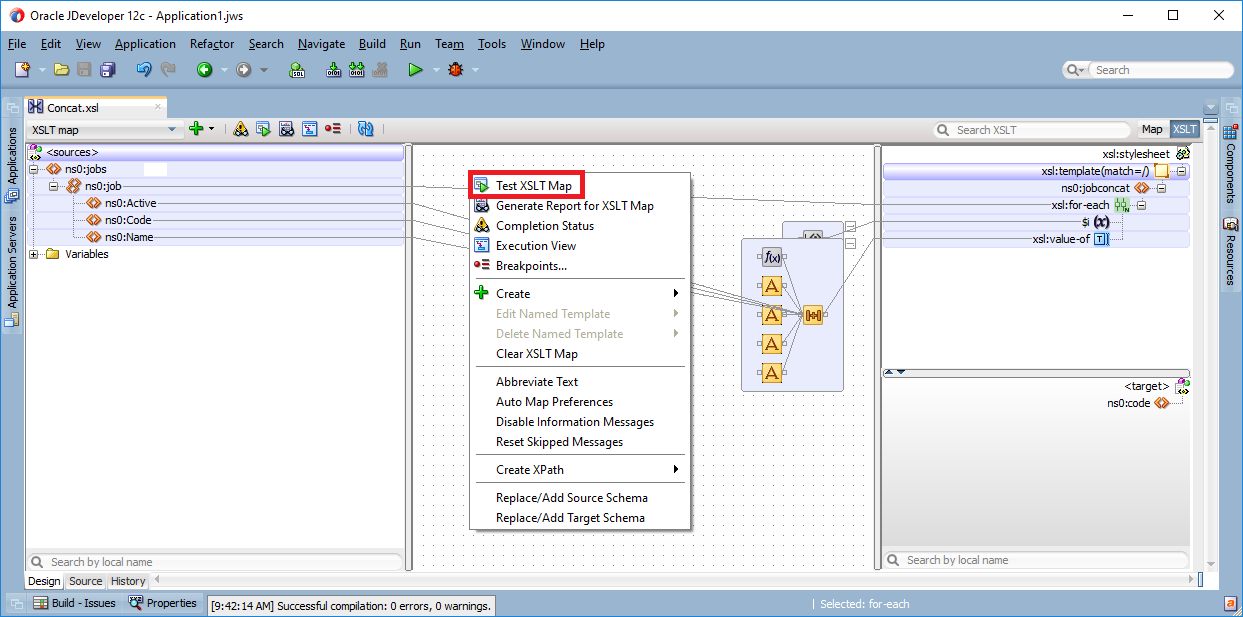Open the Build - Issues panel button
The image size is (1243, 617).
[x=75, y=603]
